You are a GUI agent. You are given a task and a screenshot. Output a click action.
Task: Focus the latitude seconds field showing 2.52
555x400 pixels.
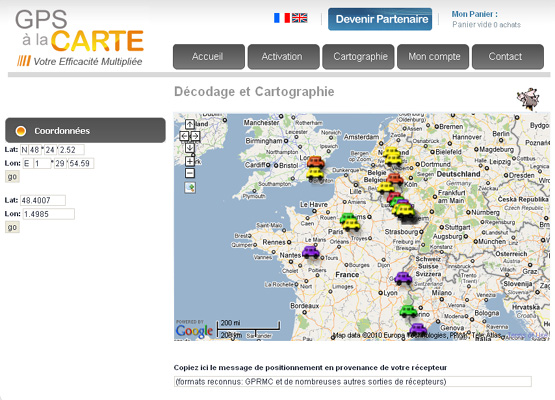point(71,150)
